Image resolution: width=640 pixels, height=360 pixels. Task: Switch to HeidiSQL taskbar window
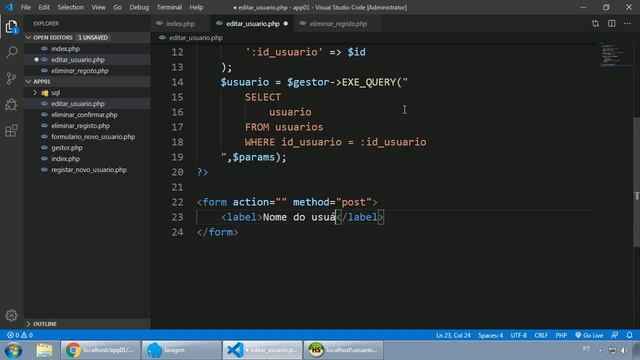click(x=343, y=350)
